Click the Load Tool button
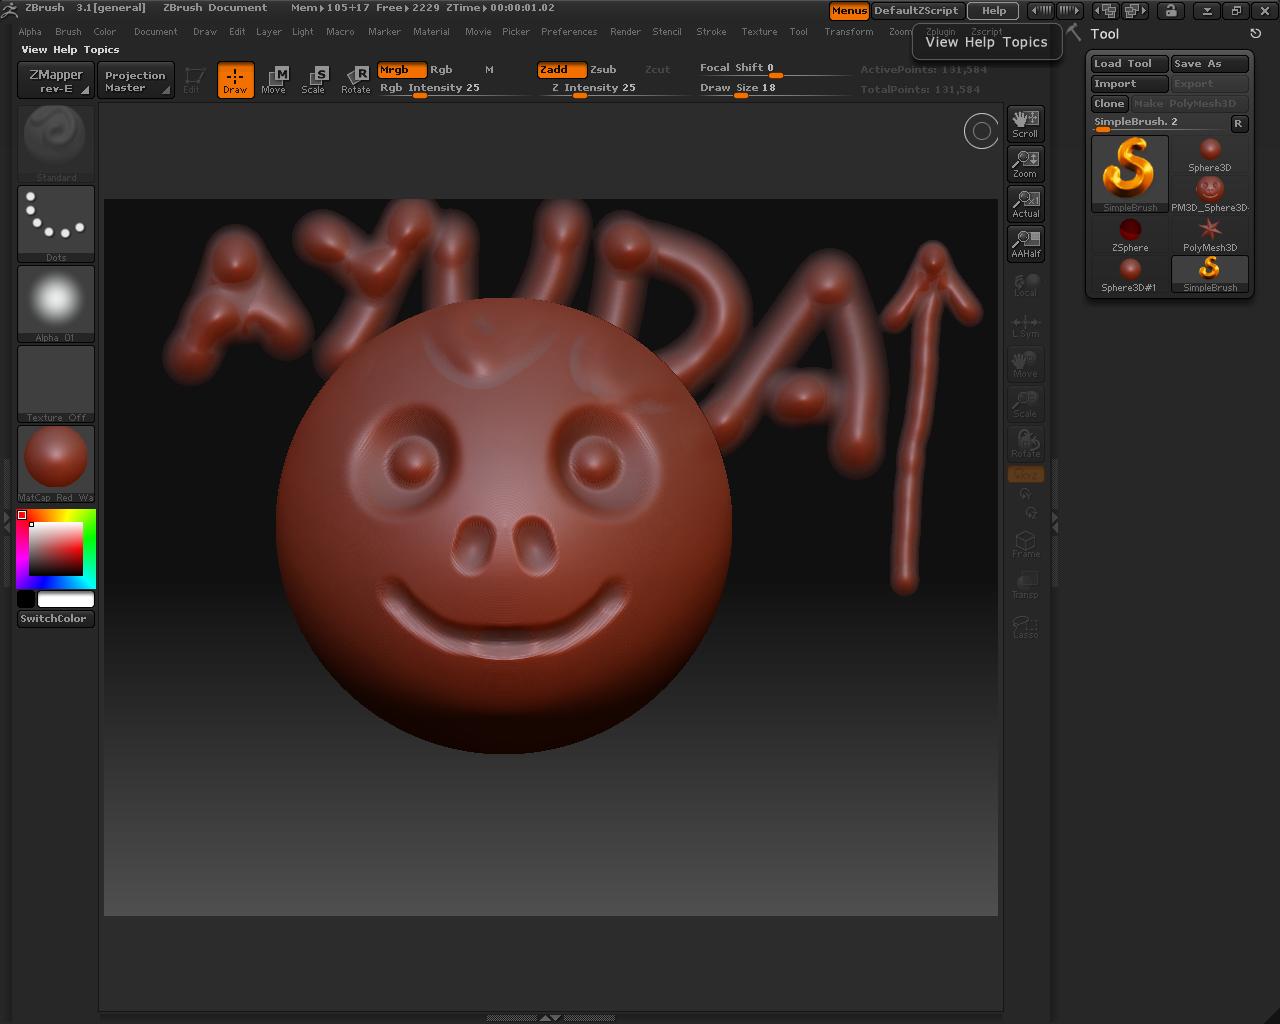 point(1130,64)
